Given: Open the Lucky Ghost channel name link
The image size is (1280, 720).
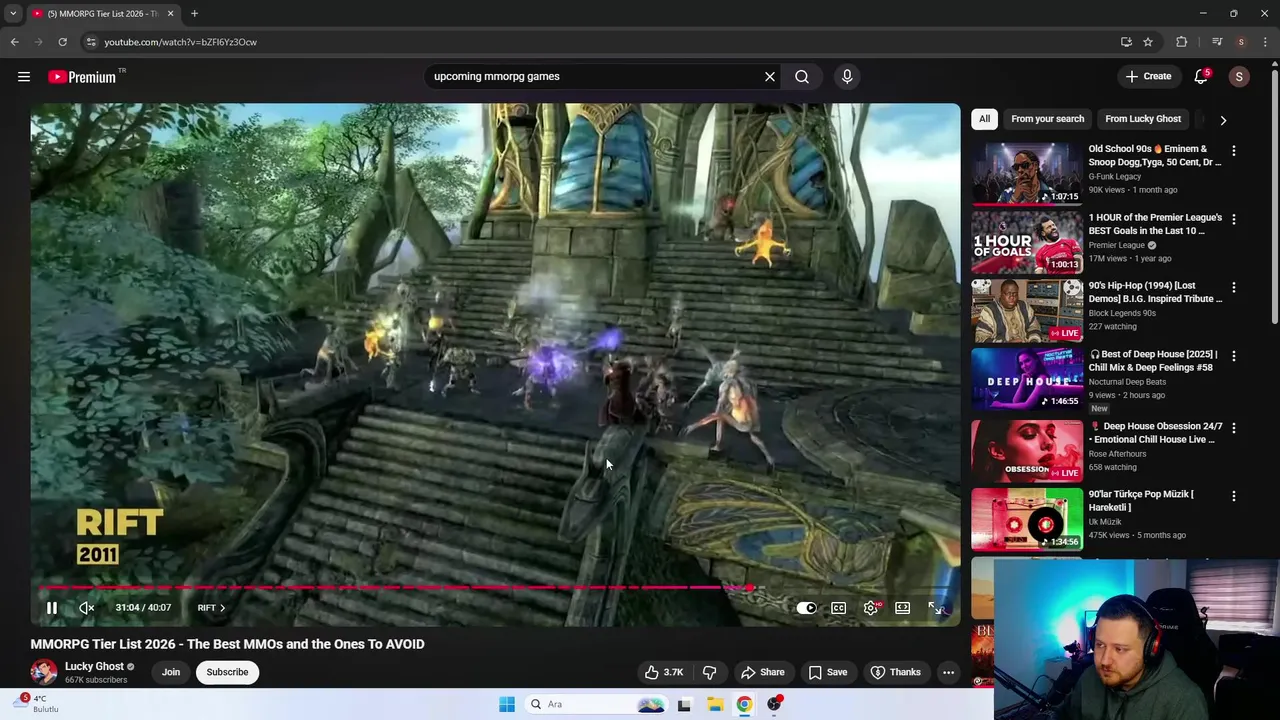Looking at the screenshot, I should pos(94,666).
